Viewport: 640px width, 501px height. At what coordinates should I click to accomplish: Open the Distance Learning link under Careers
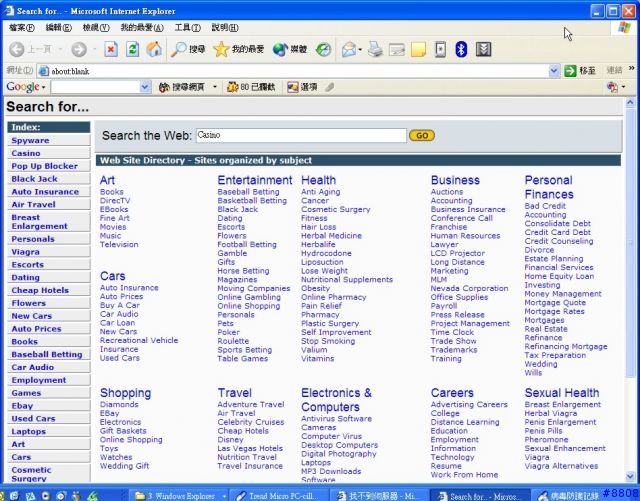(x=465, y=422)
